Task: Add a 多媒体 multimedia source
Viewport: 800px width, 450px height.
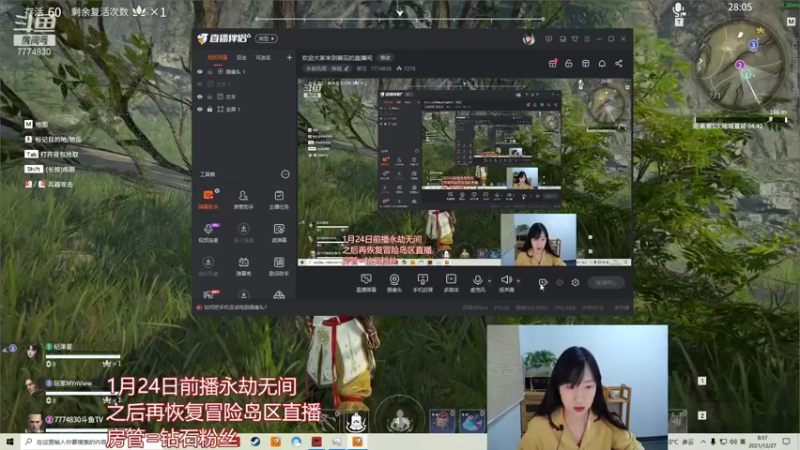Action: pos(451,283)
